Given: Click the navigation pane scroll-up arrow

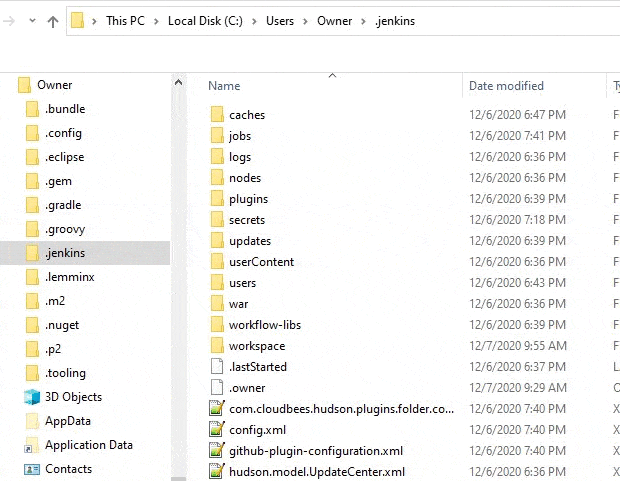Looking at the screenshot, I should (178, 82).
